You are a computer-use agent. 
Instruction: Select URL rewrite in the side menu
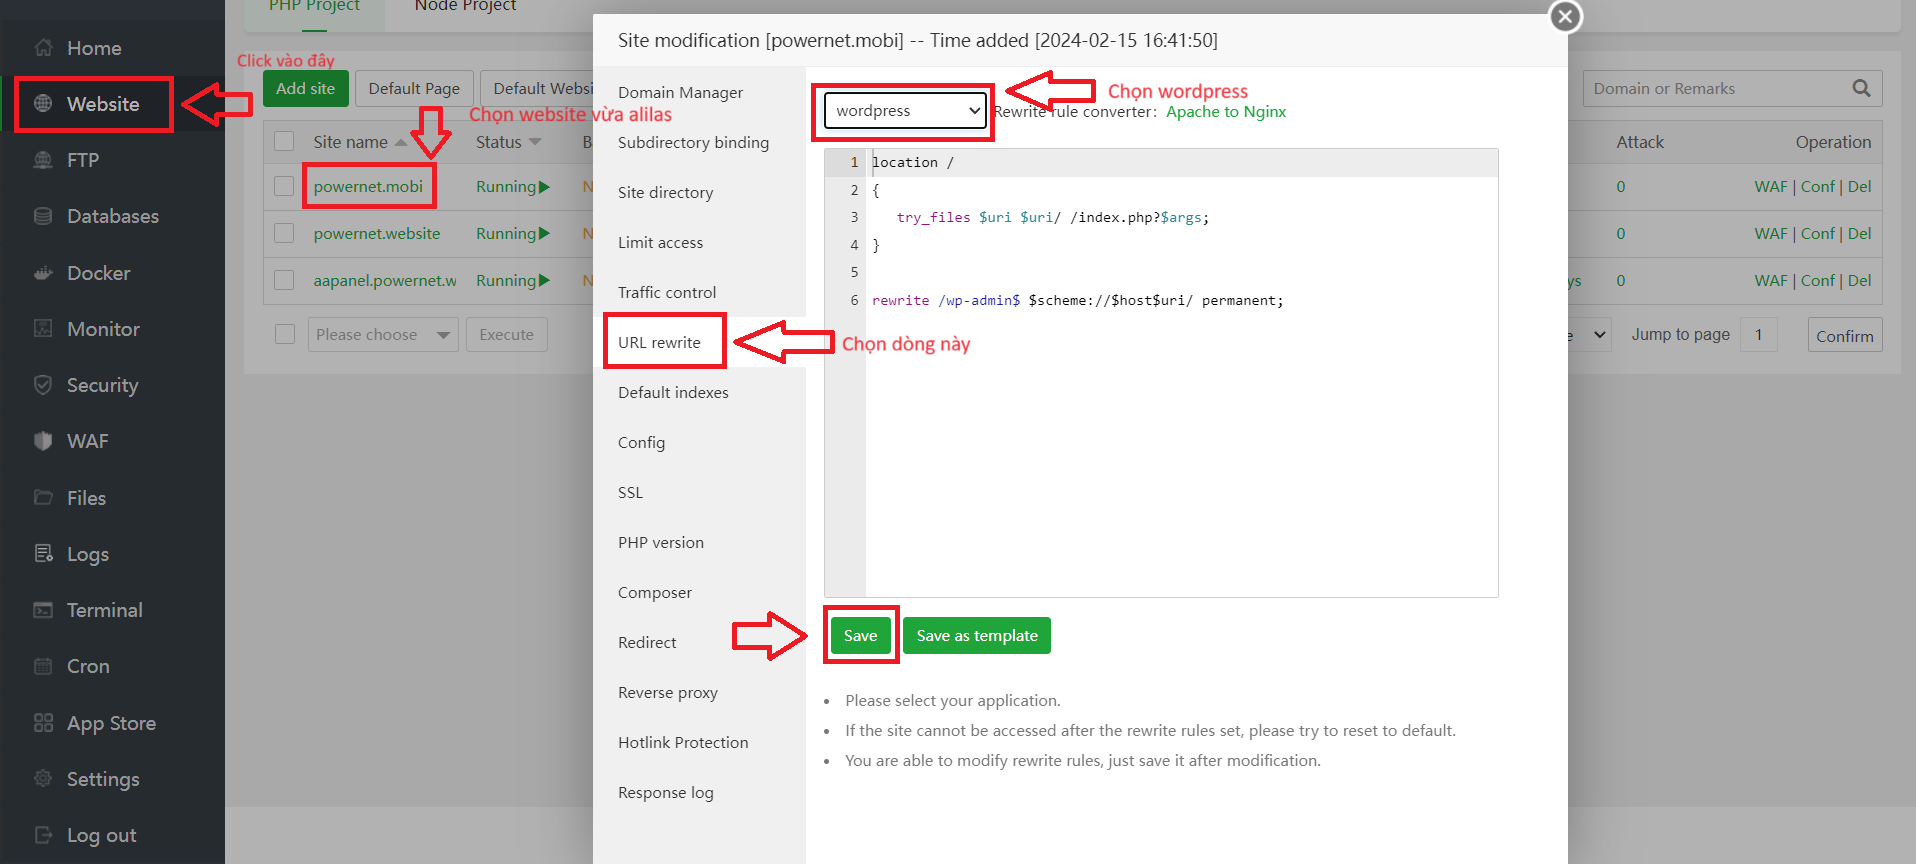660,342
